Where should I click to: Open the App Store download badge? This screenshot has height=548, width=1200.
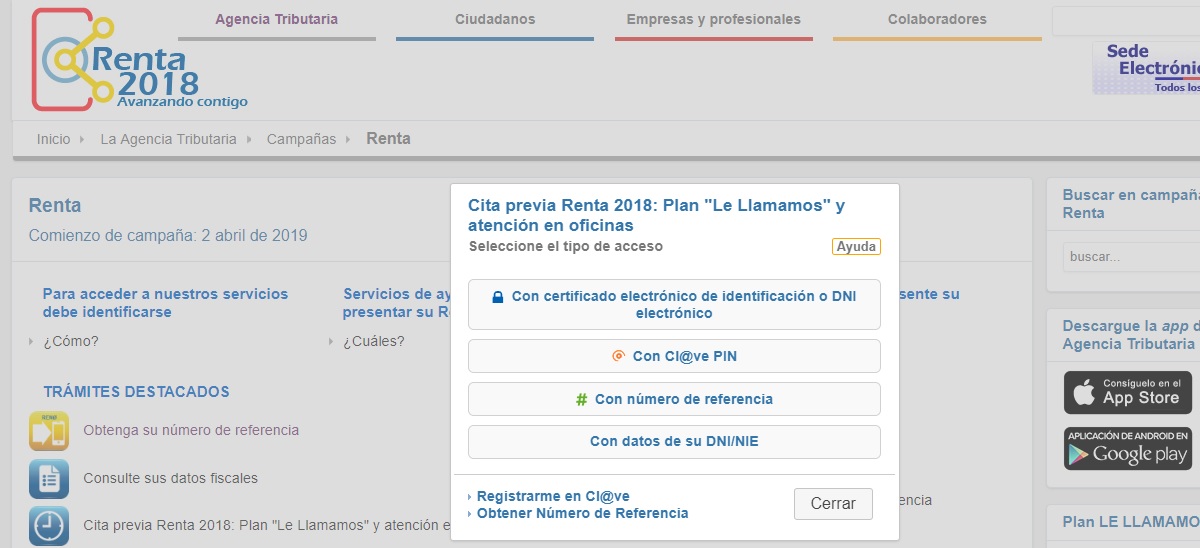pyautogui.click(x=1127, y=392)
